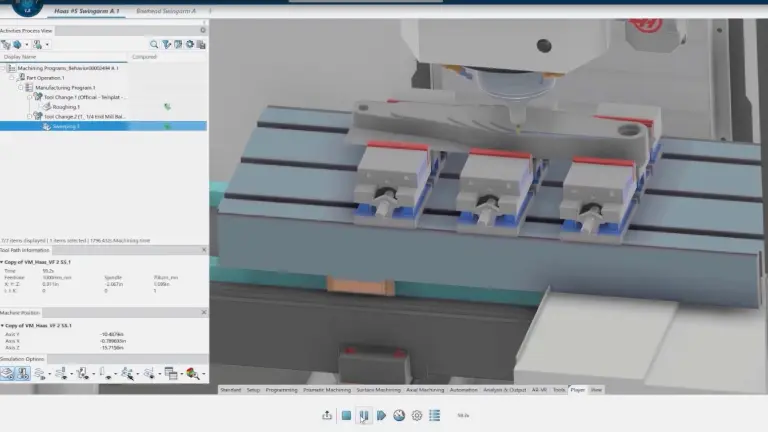This screenshot has width=768, height=432.
Task: Switch to the second Swingarm A tab
Action: [166, 11]
